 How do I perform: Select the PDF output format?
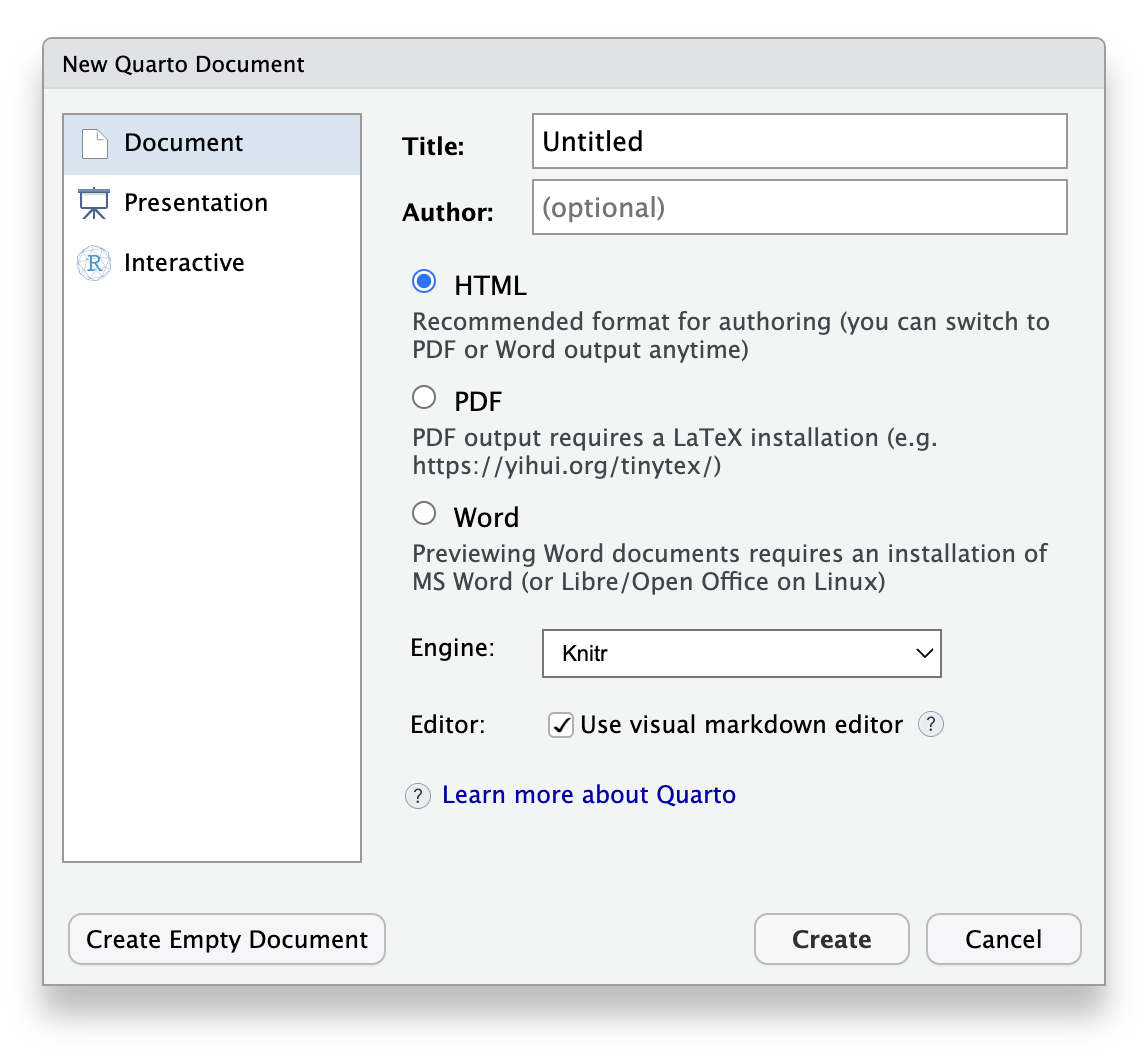(424, 398)
